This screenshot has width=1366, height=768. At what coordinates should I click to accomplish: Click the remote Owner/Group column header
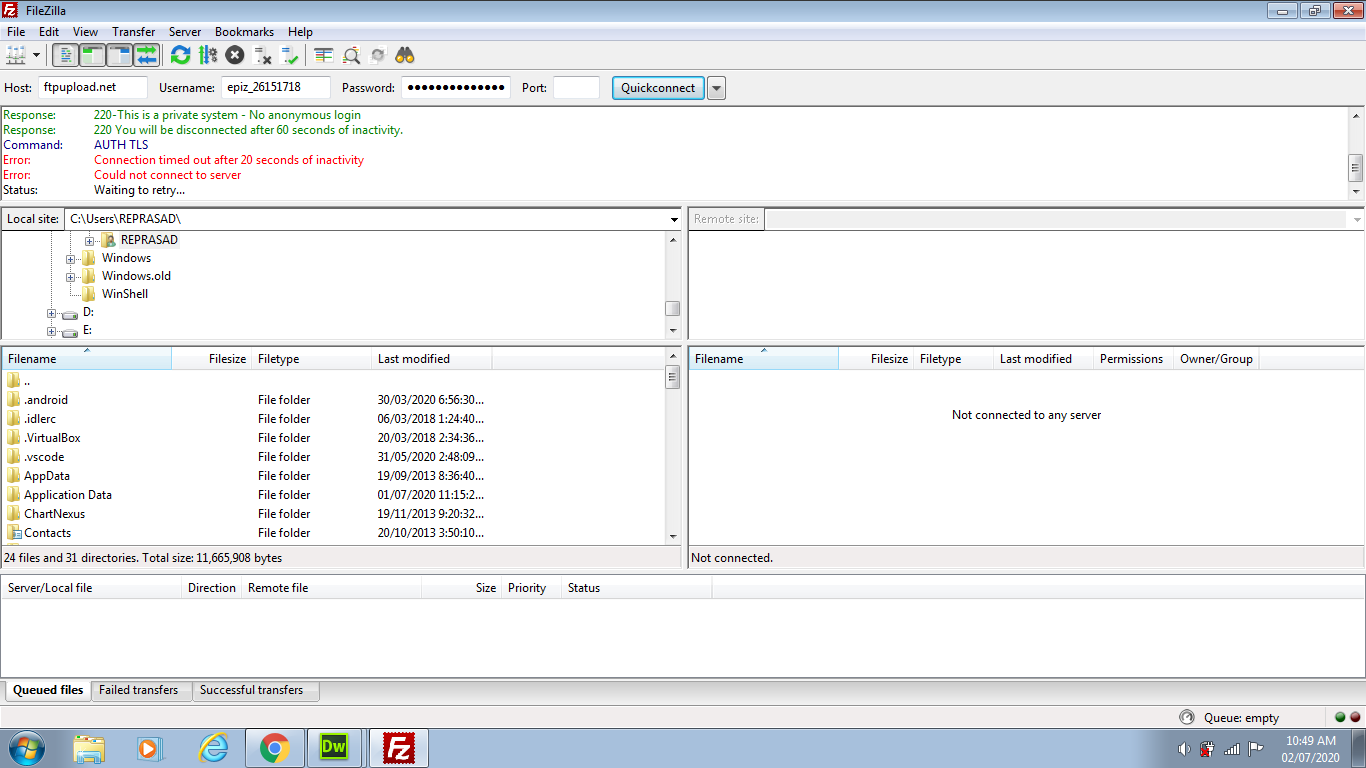pos(1216,359)
